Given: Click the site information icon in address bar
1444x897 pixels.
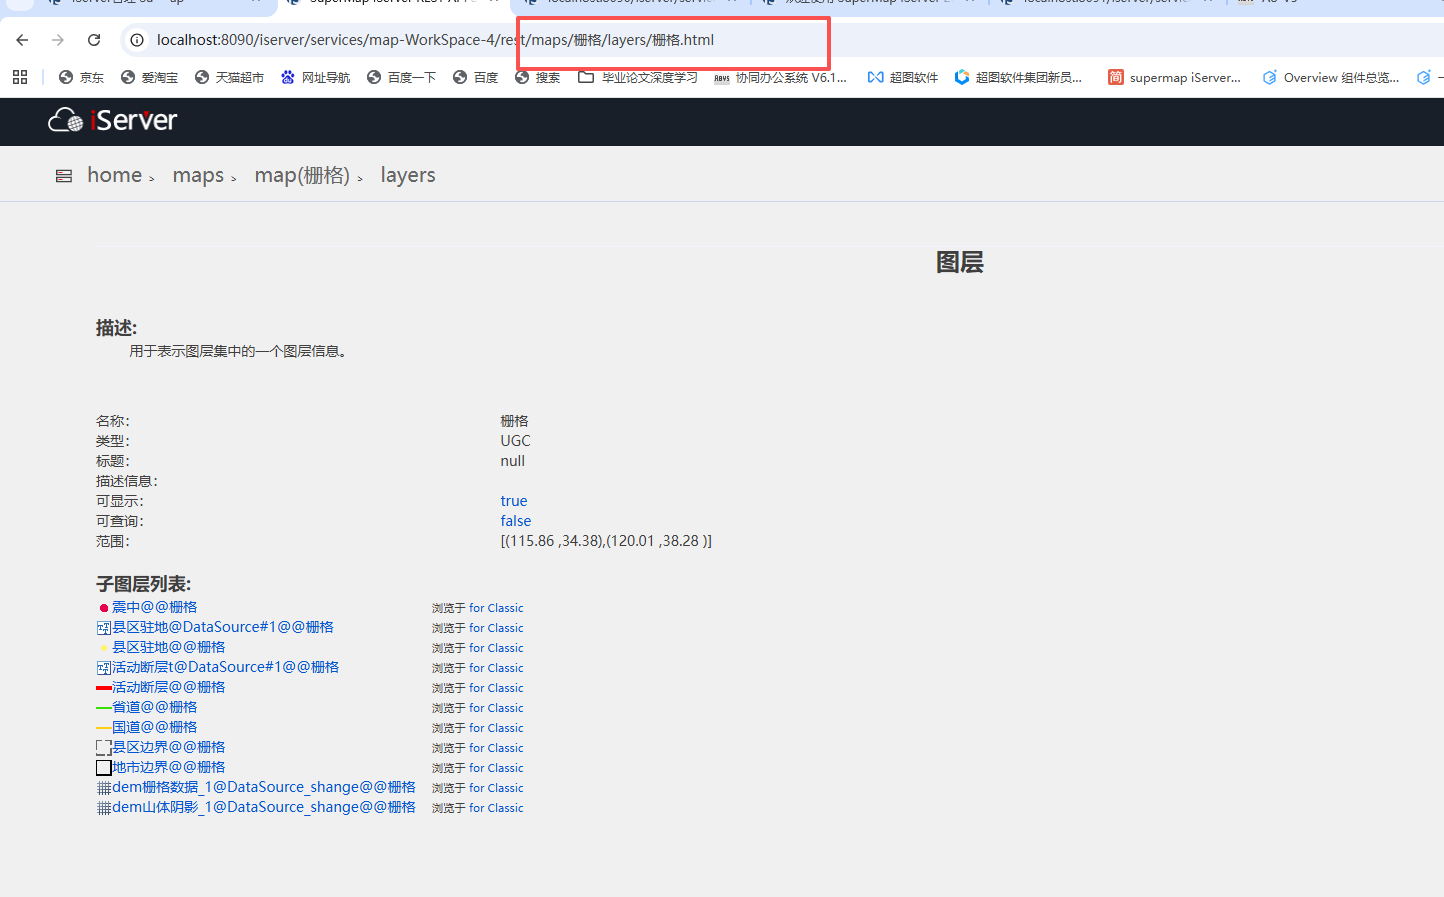Looking at the screenshot, I should tap(137, 40).
